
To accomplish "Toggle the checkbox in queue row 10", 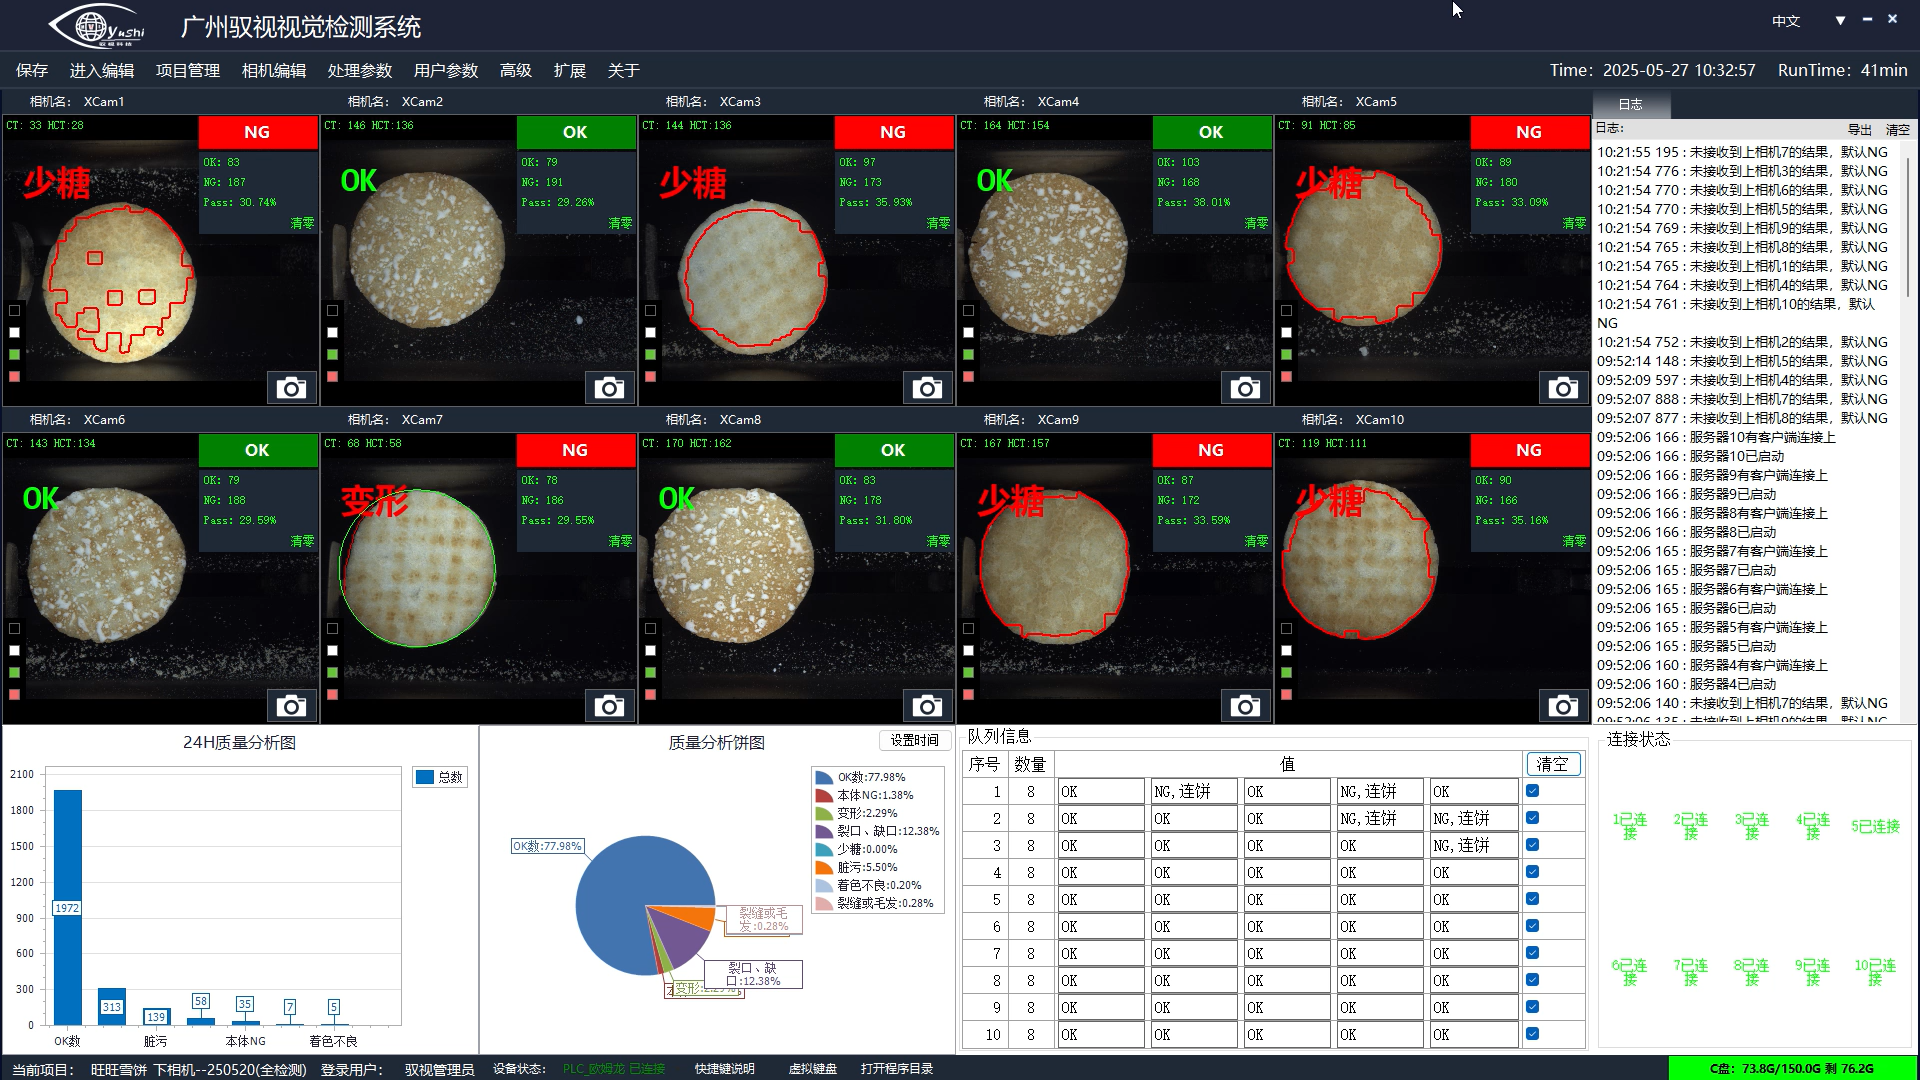I will pos(1532,1034).
